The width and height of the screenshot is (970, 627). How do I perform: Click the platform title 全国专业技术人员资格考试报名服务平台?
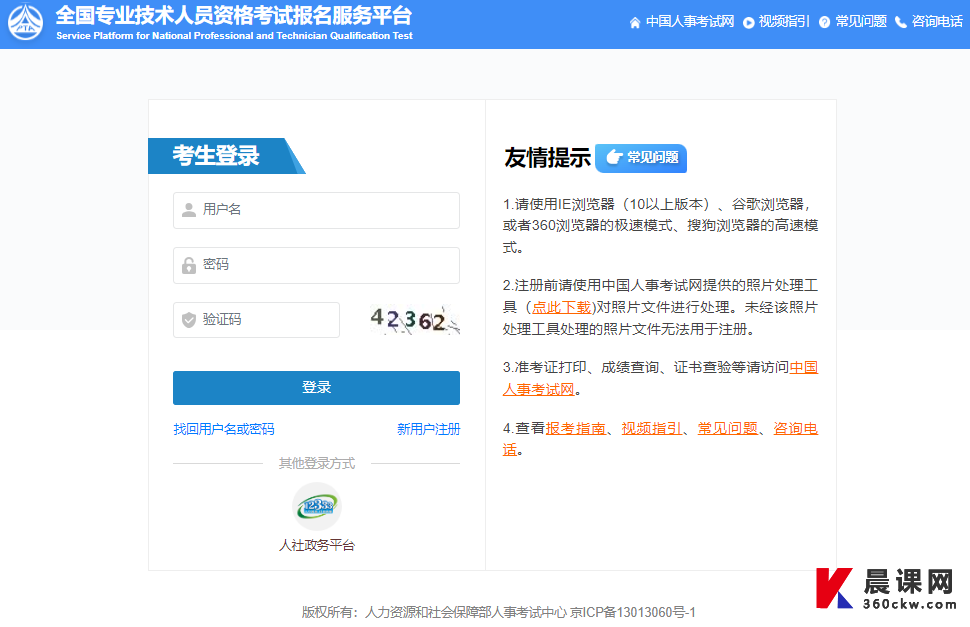234,15
